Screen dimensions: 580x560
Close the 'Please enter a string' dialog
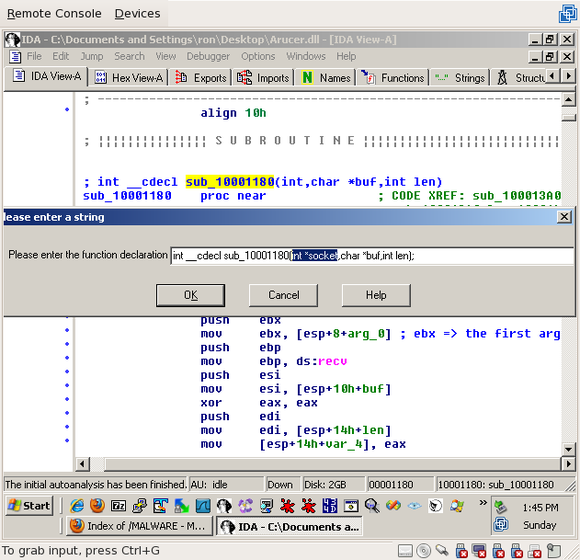(x=564, y=217)
